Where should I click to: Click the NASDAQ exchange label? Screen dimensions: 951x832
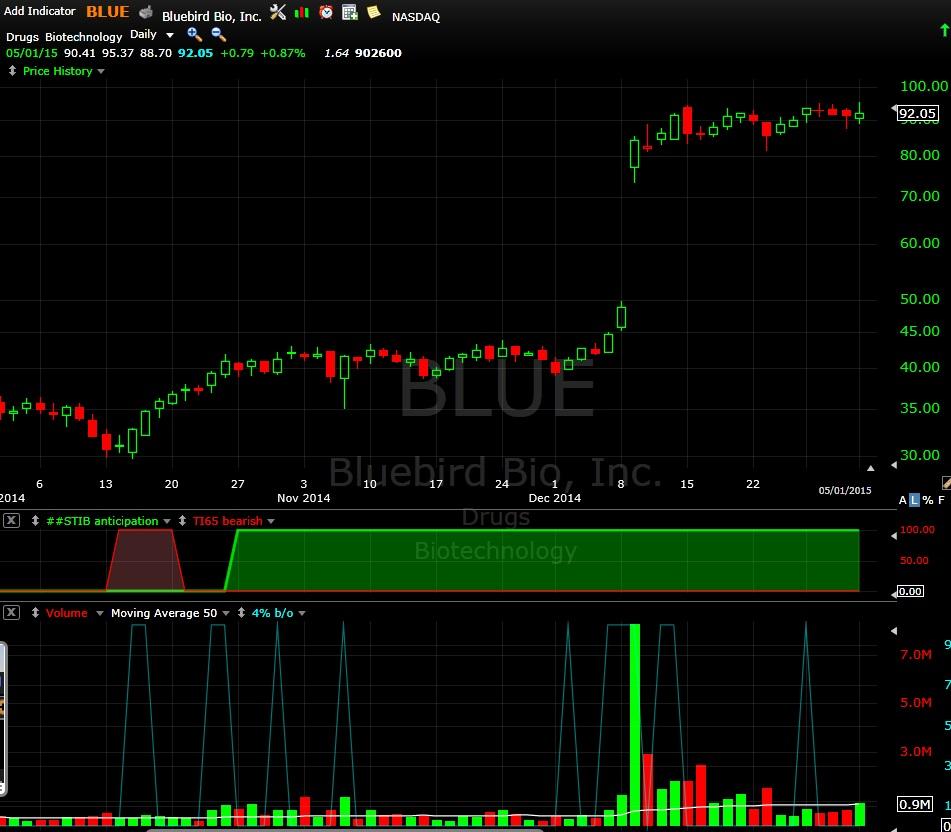tap(416, 17)
